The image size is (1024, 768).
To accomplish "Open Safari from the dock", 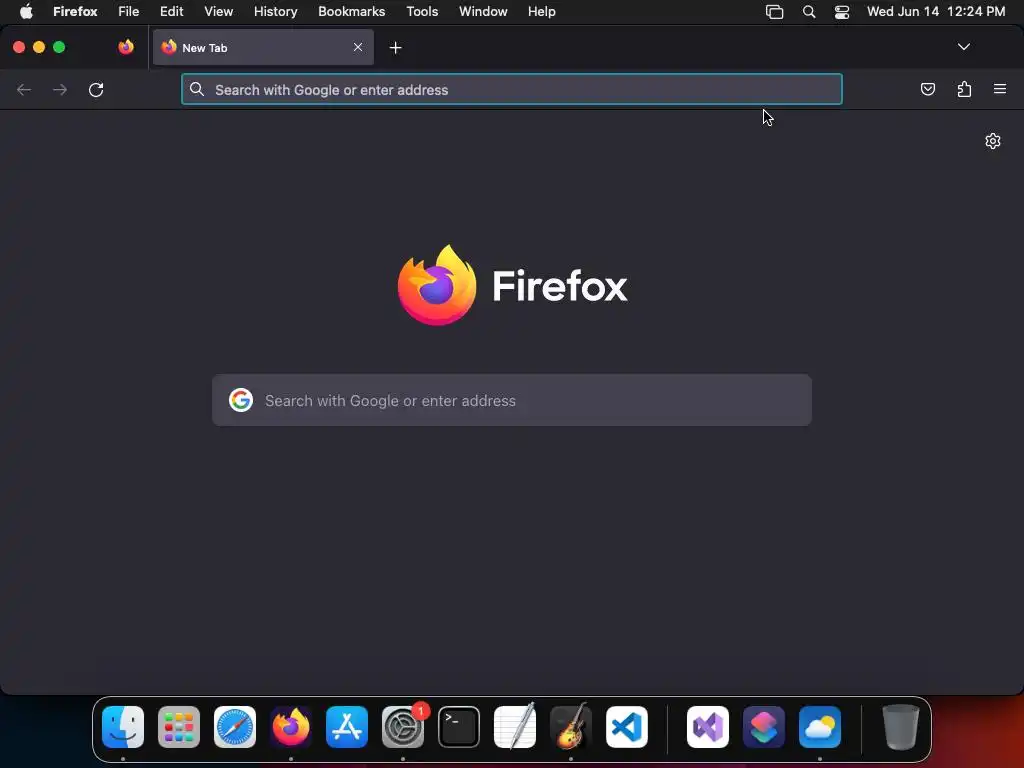I will click(235, 727).
